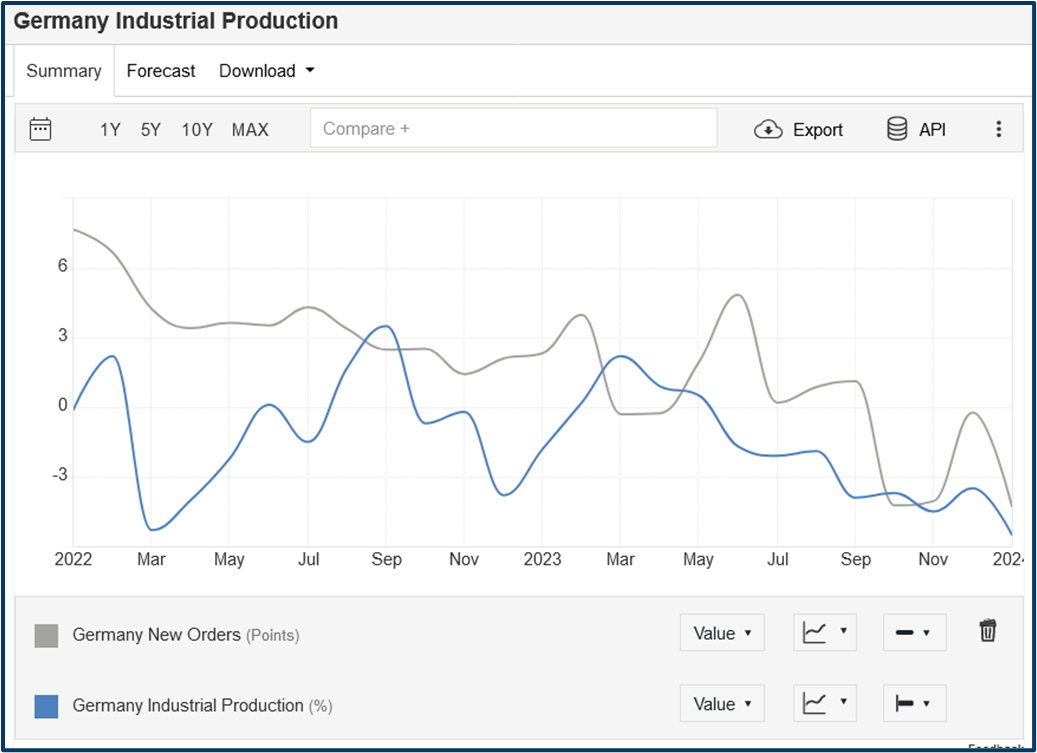Set chart range to 10Y

click(x=197, y=129)
